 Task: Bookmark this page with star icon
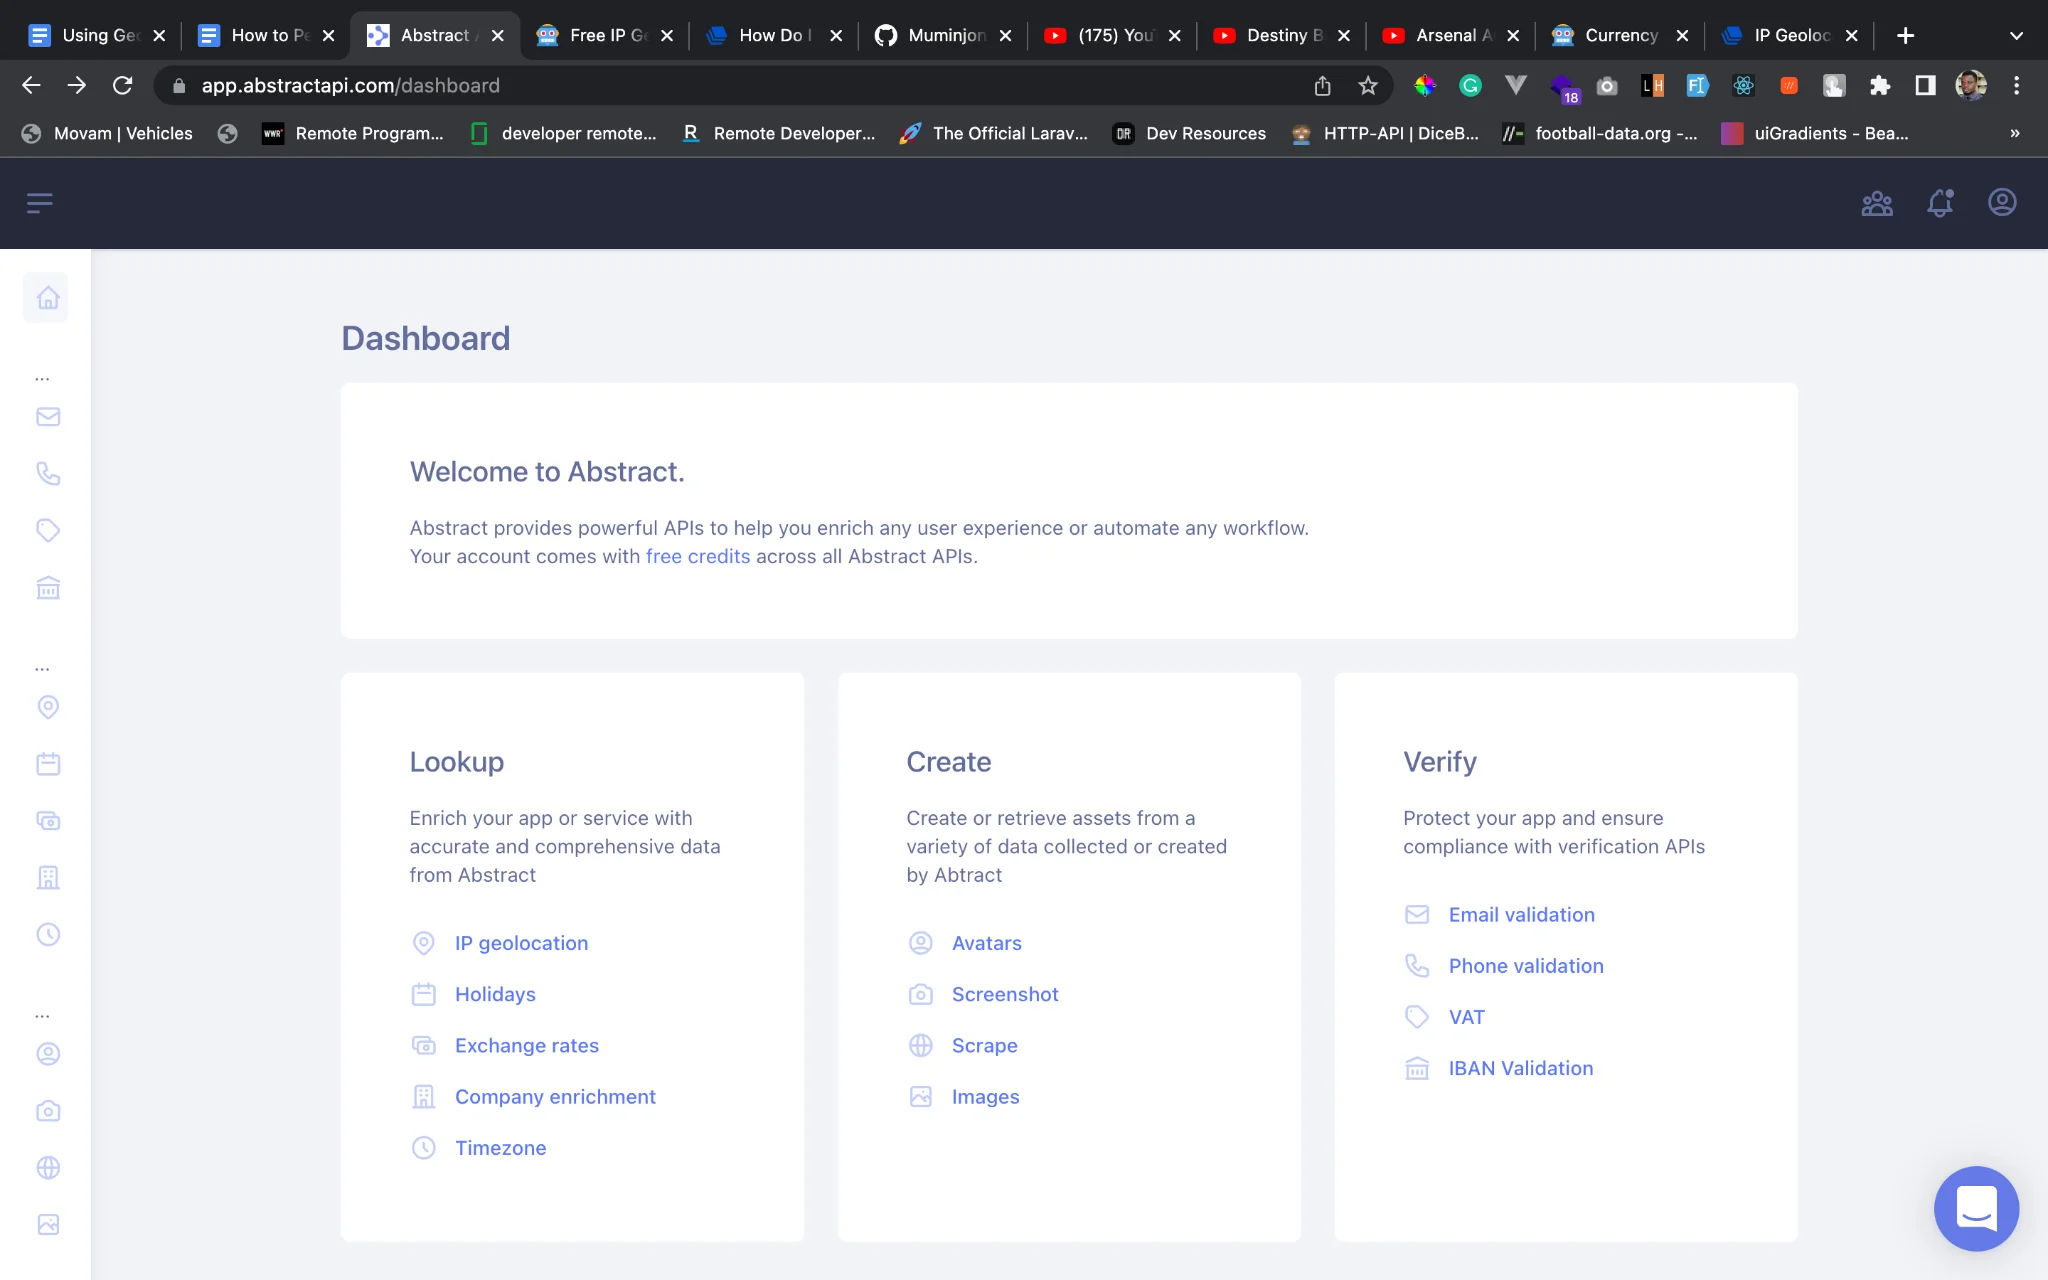coord(1368,86)
